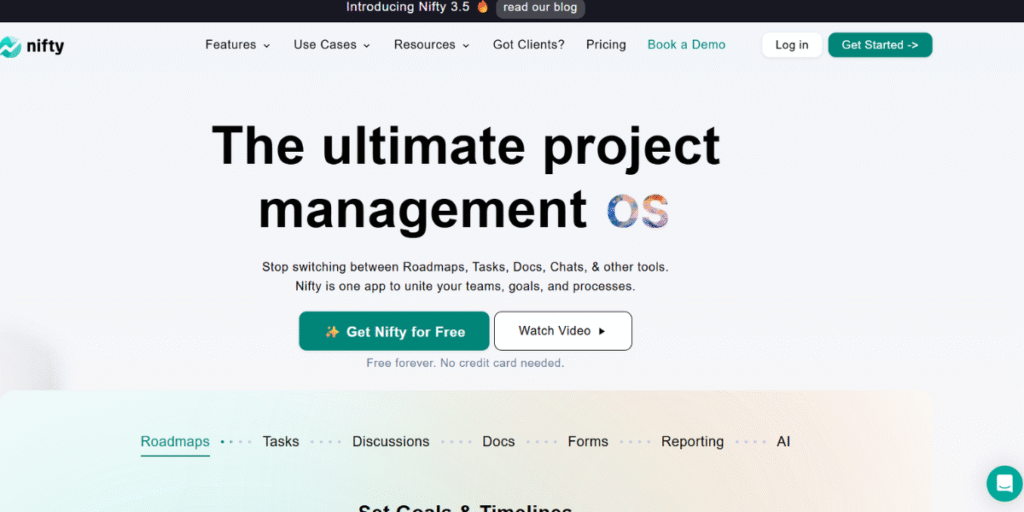Image resolution: width=1024 pixels, height=512 pixels.
Task: Click the fire emoji beside Nifty 3.5
Action: [483, 7]
